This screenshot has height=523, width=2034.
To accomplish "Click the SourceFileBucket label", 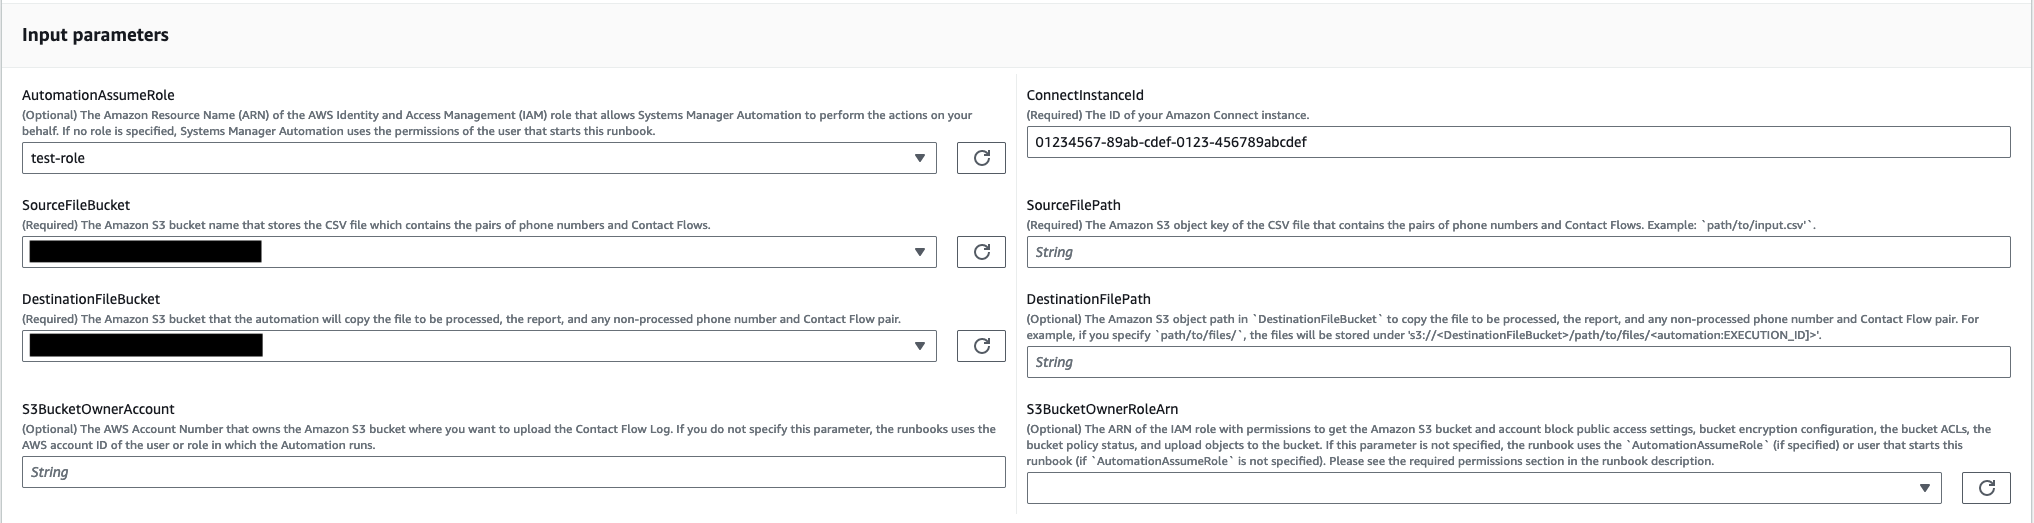I will coord(76,205).
